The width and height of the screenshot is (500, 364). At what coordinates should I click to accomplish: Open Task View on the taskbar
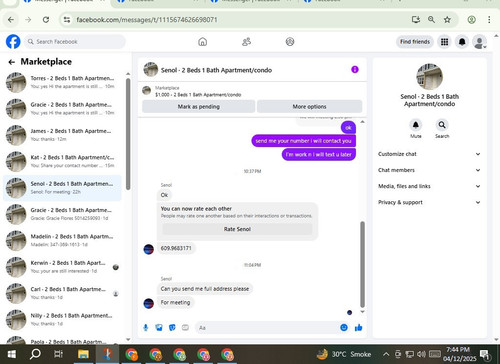coord(58,354)
